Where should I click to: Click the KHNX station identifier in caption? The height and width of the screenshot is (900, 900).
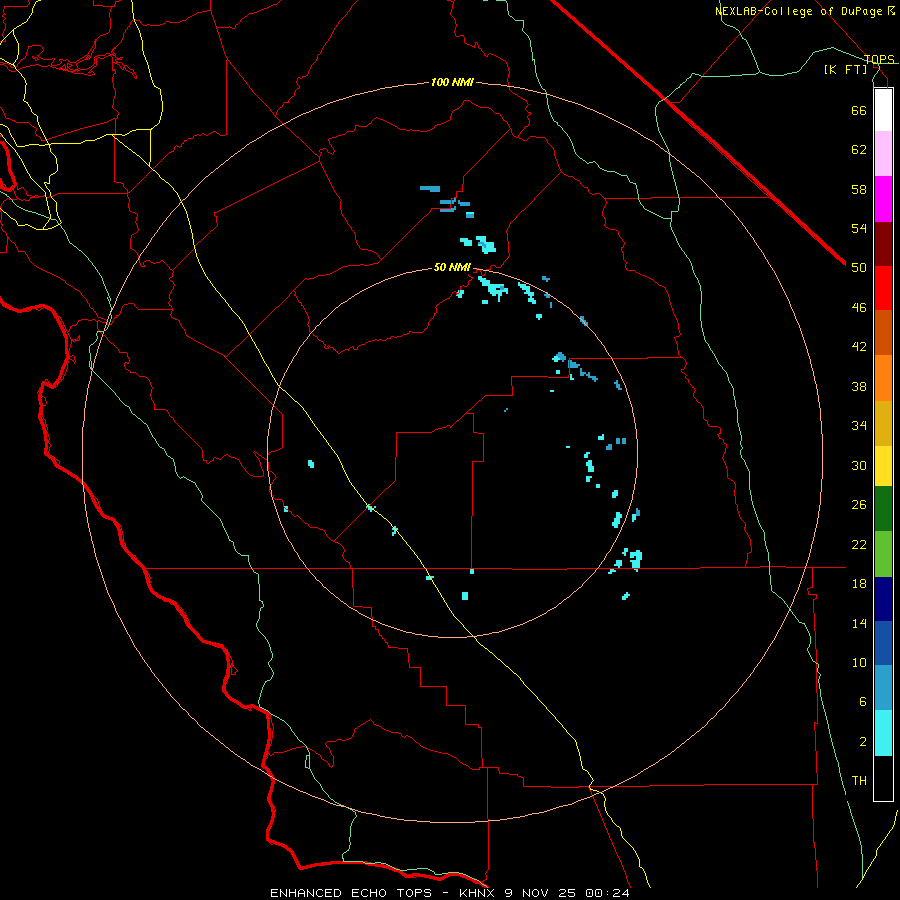(x=479, y=893)
